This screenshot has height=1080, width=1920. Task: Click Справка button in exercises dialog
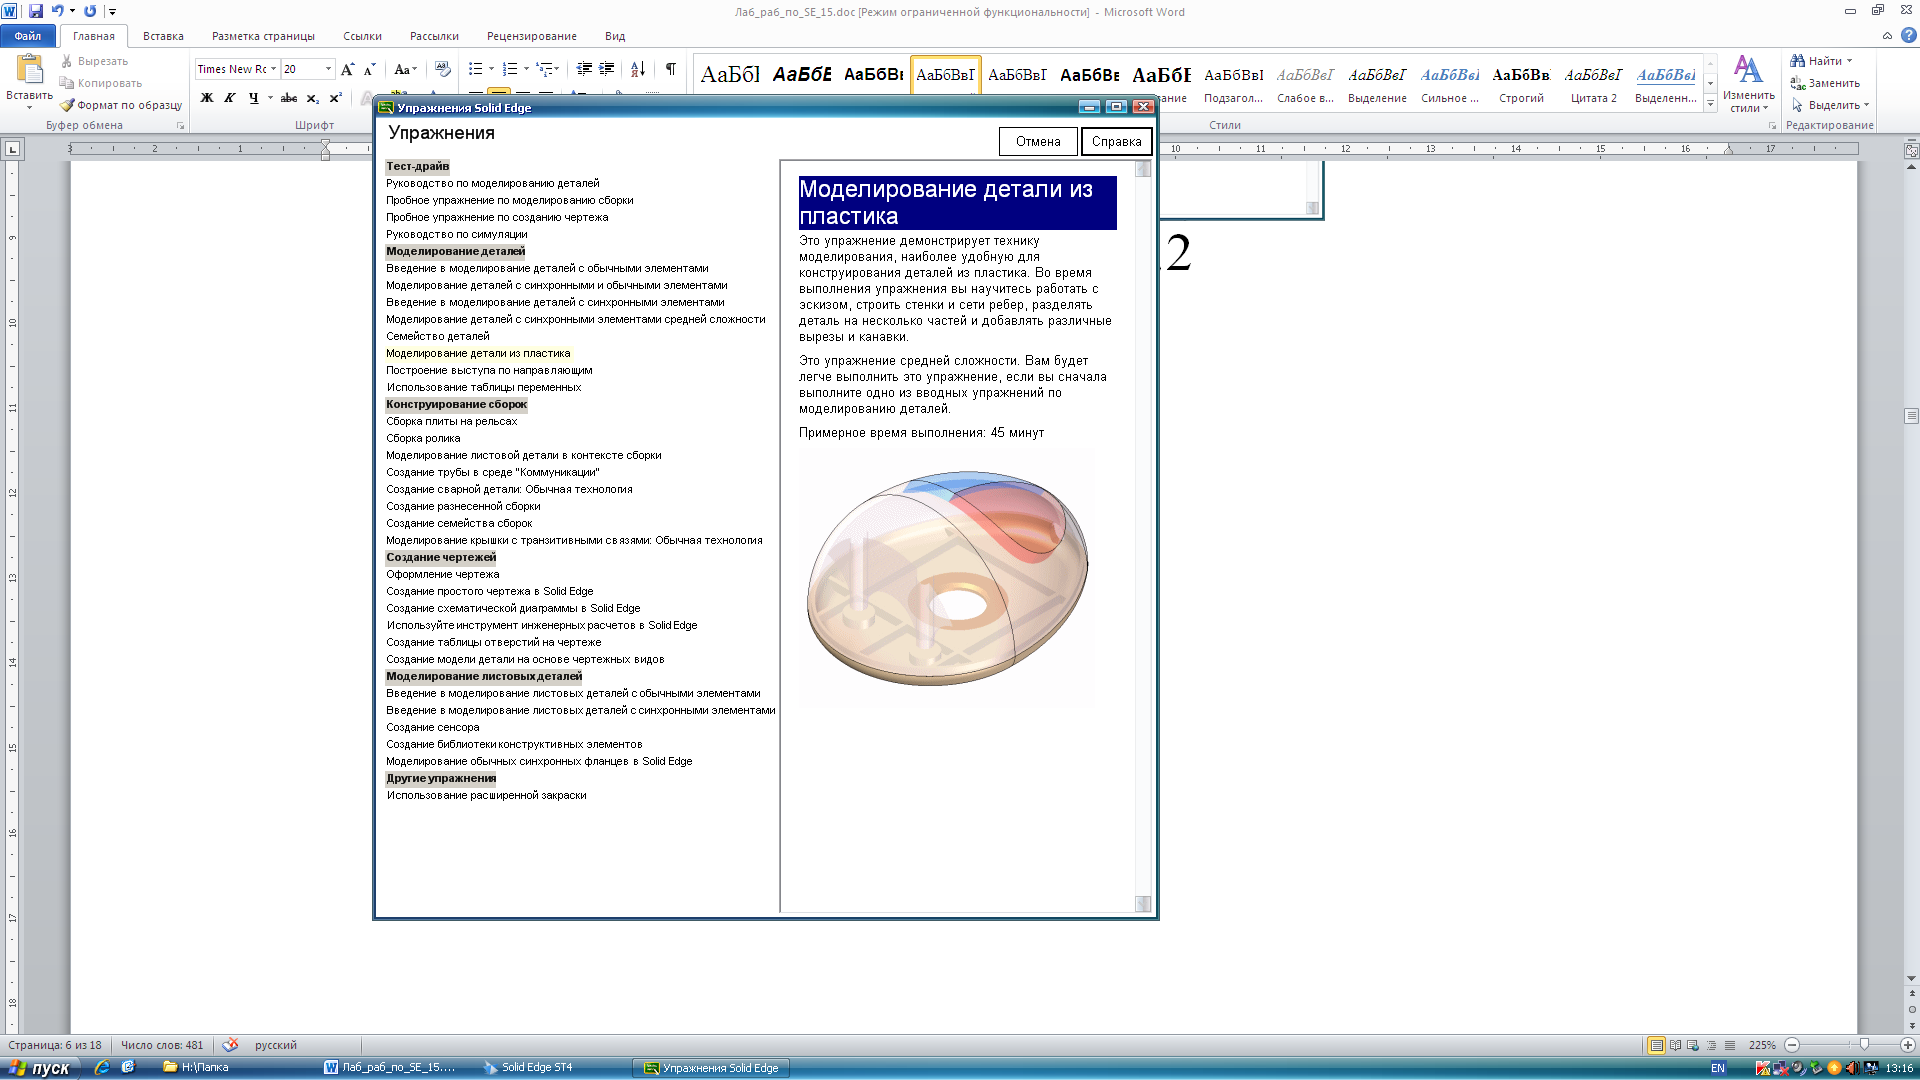coord(1116,141)
